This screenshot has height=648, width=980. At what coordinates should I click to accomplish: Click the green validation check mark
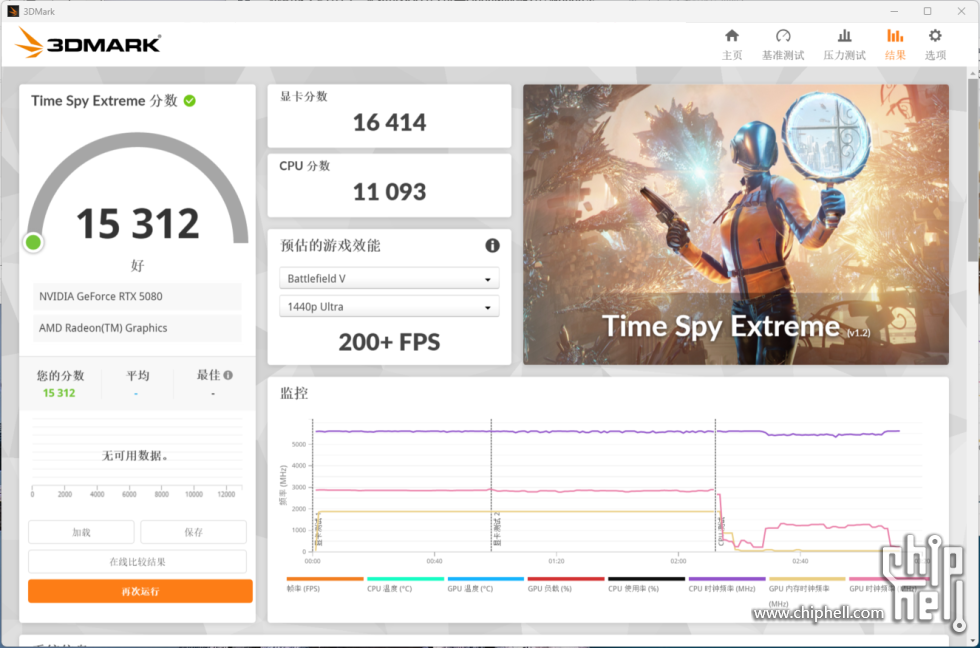(190, 101)
